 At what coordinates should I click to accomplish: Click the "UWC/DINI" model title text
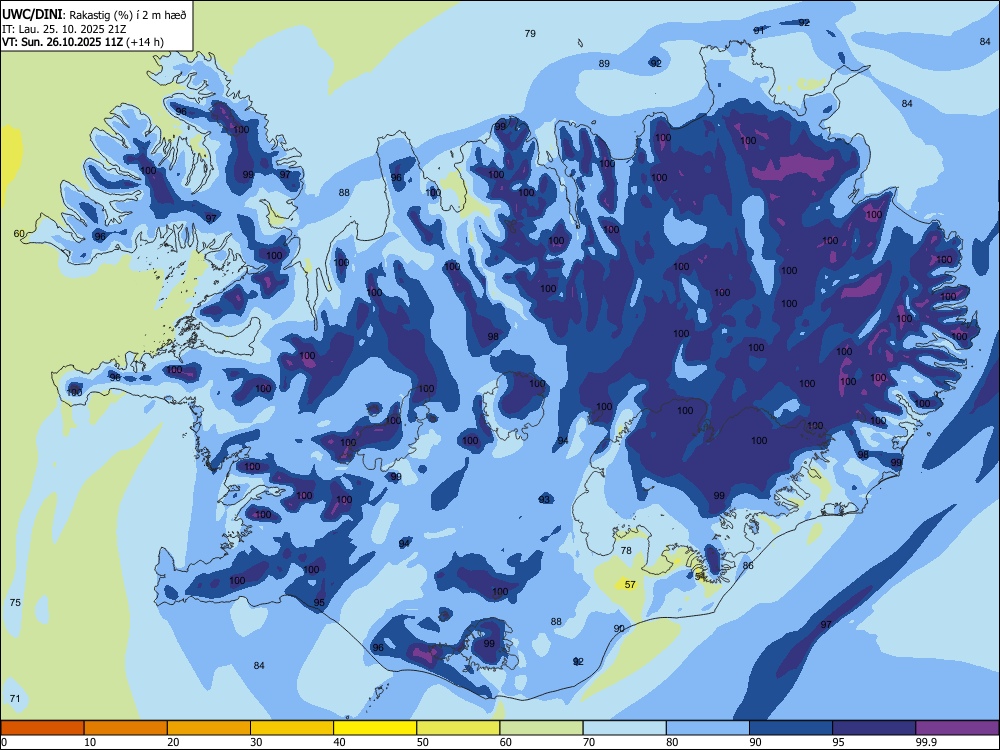32,15
